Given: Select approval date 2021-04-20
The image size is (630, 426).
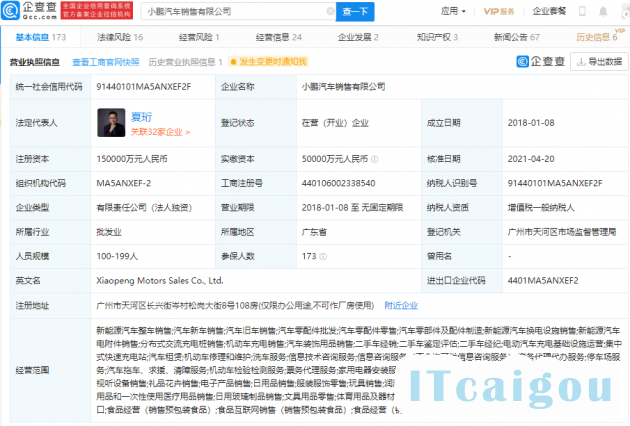Looking at the screenshot, I should [531, 159].
